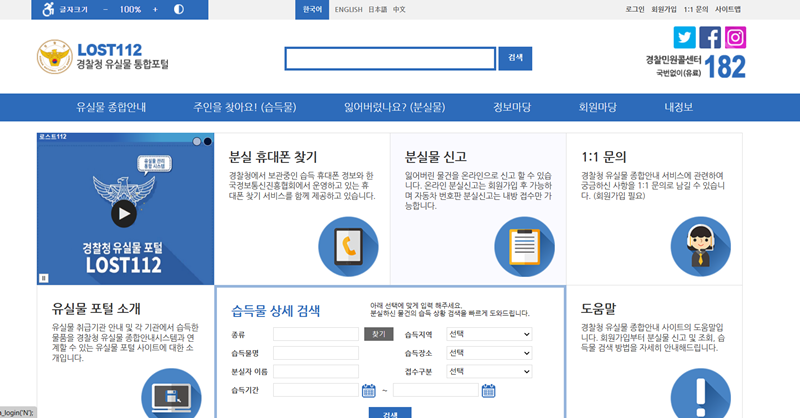Screen dimensions: 800x418
Task: Click the LOST112 police emblem logo
Action: pyautogui.click(x=55, y=57)
